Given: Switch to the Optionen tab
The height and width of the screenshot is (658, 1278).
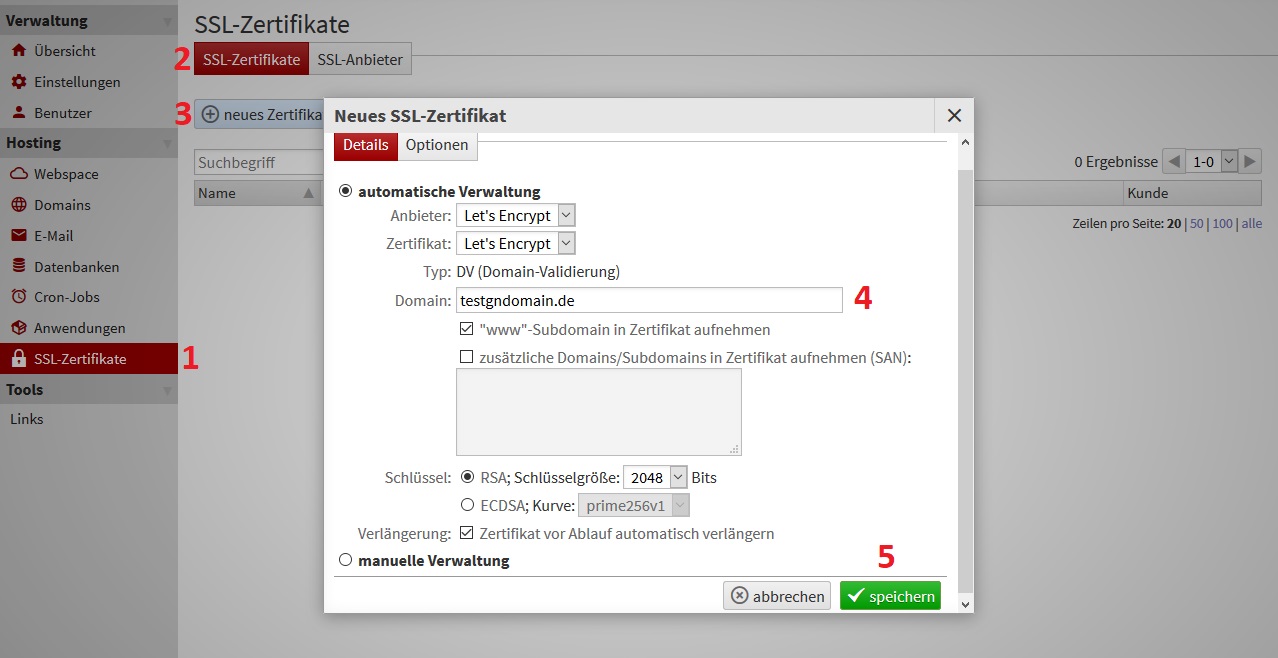Looking at the screenshot, I should (x=437, y=145).
